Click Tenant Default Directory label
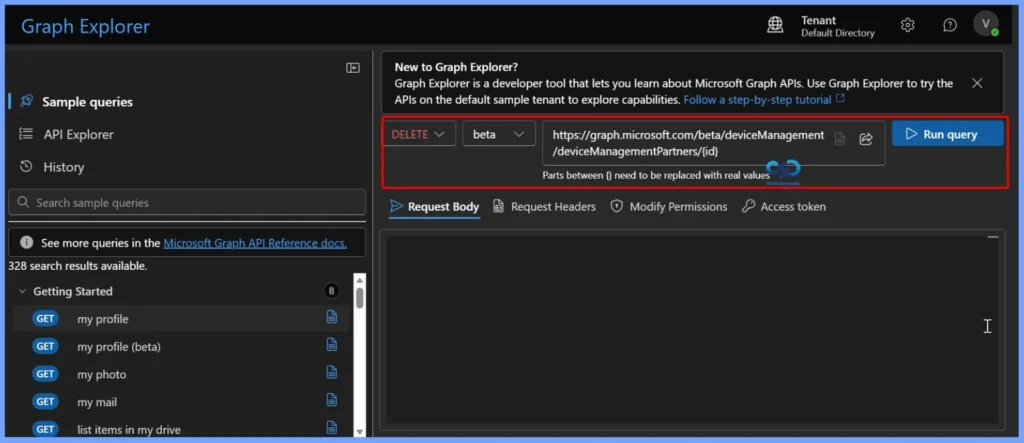Image resolution: width=1024 pixels, height=443 pixels. [838, 26]
